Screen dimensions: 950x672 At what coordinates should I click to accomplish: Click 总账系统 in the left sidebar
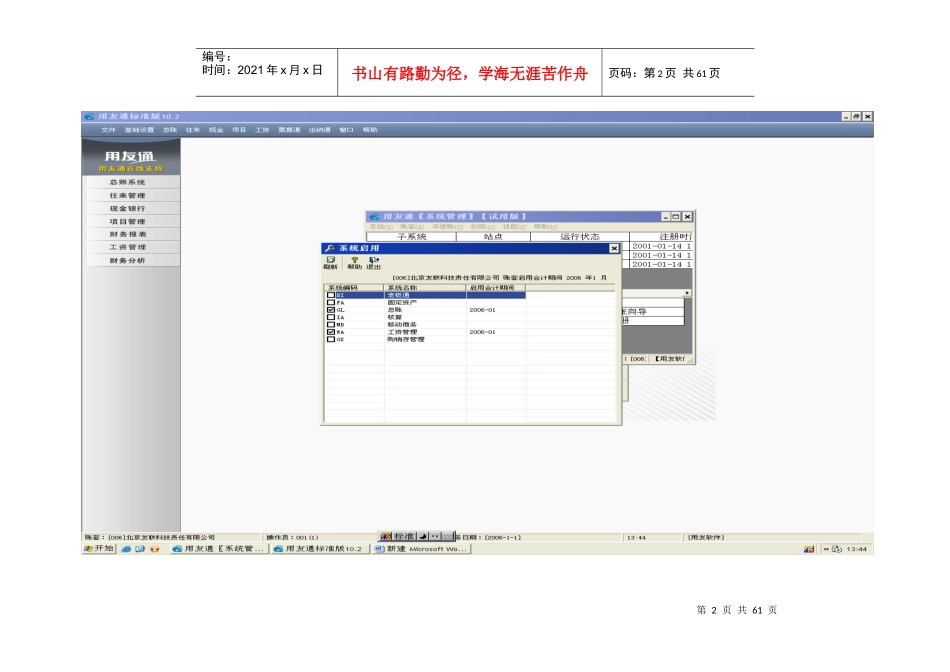click(131, 182)
